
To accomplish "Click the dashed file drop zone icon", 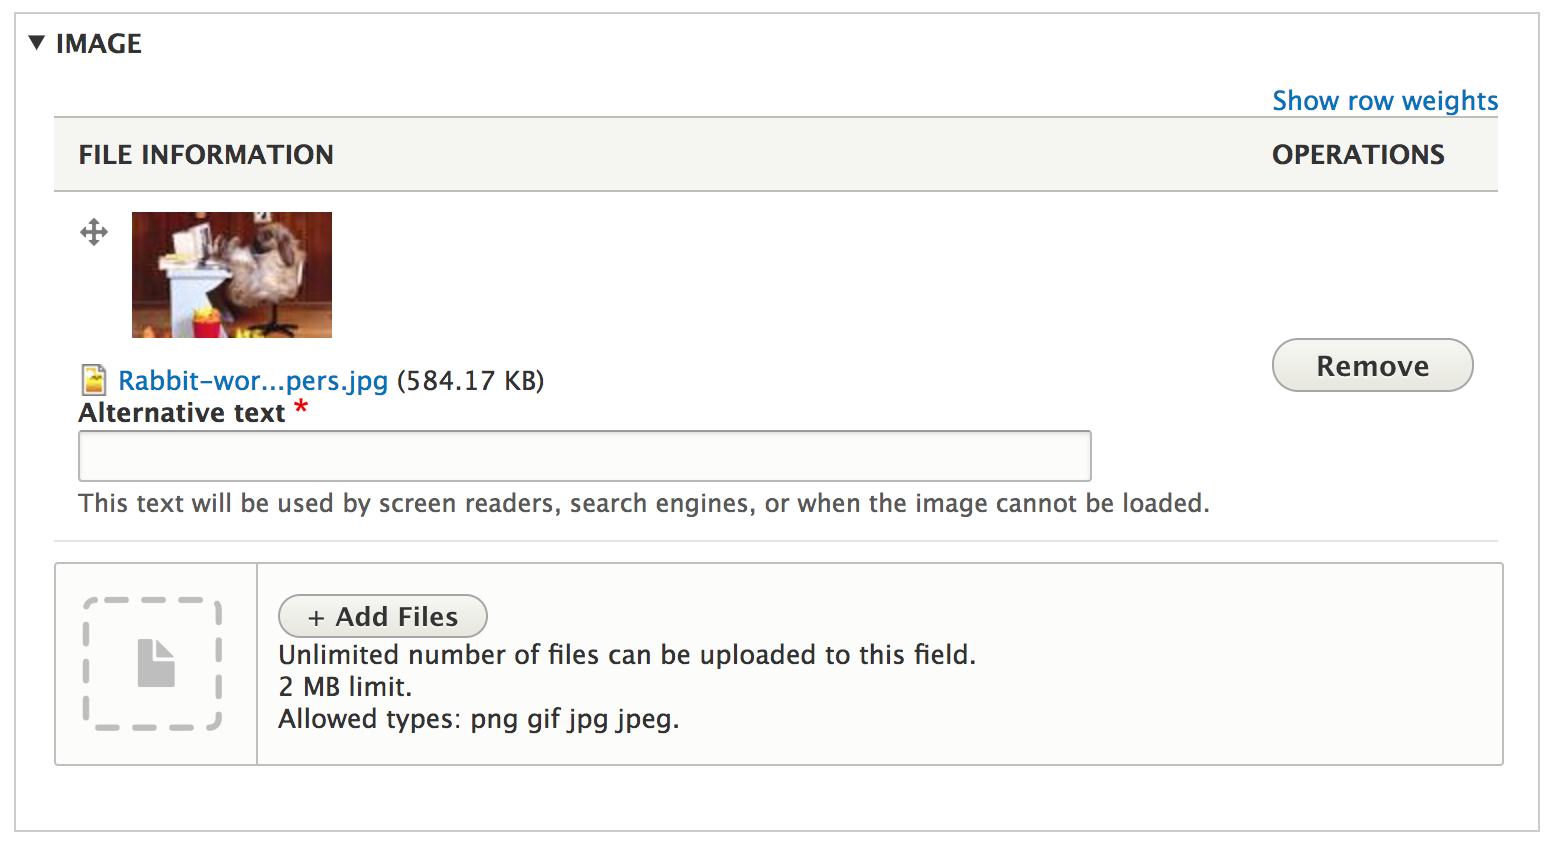I will click(153, 664).
